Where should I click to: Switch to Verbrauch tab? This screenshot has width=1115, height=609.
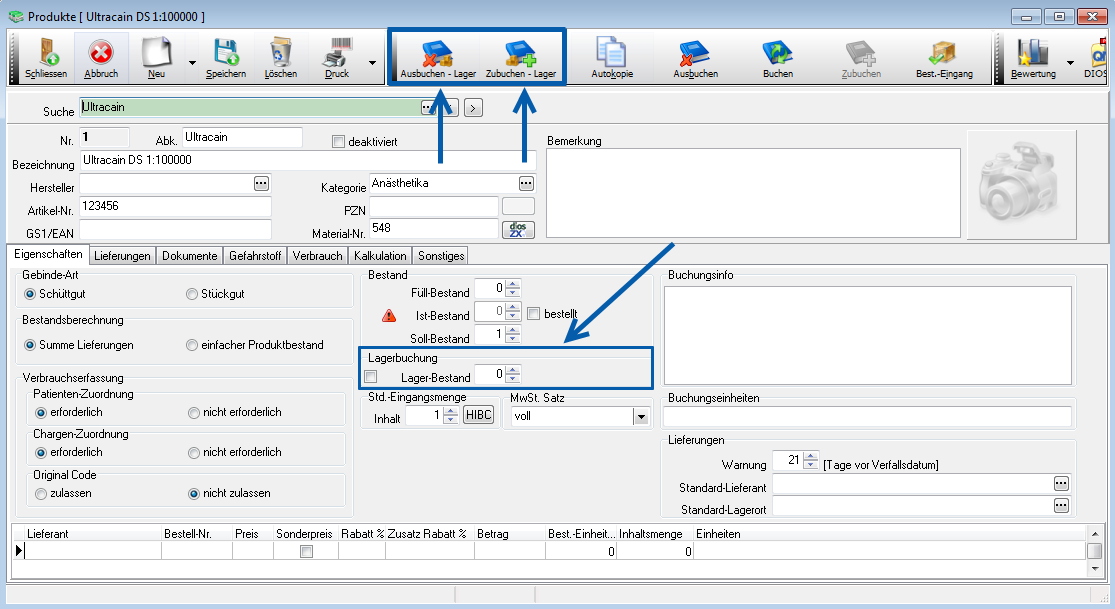(x=318, y=255)
